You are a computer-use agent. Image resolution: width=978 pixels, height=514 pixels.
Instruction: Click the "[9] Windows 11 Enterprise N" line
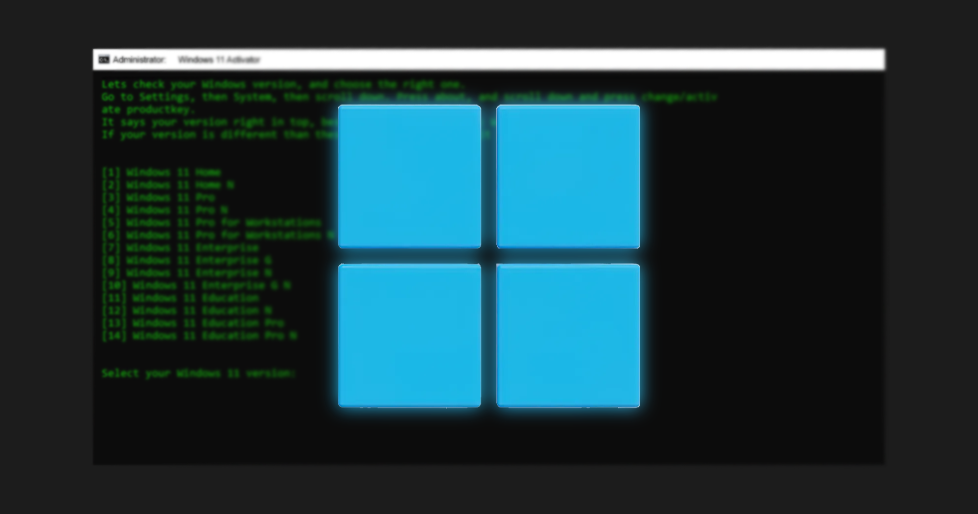click(x=186, y=273)
